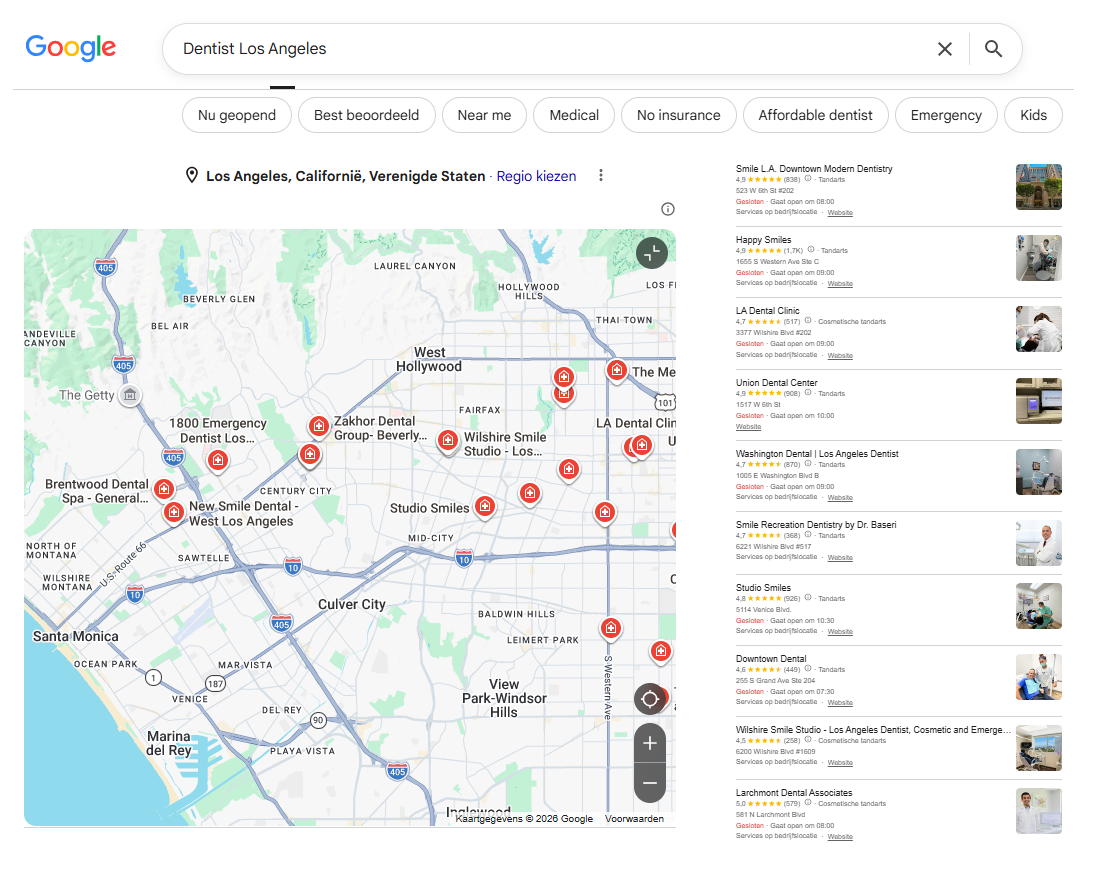Open the Google logo homepage
Image resolution: width=1099 pixels, height=873 pixels.
(x=71, y=48)
